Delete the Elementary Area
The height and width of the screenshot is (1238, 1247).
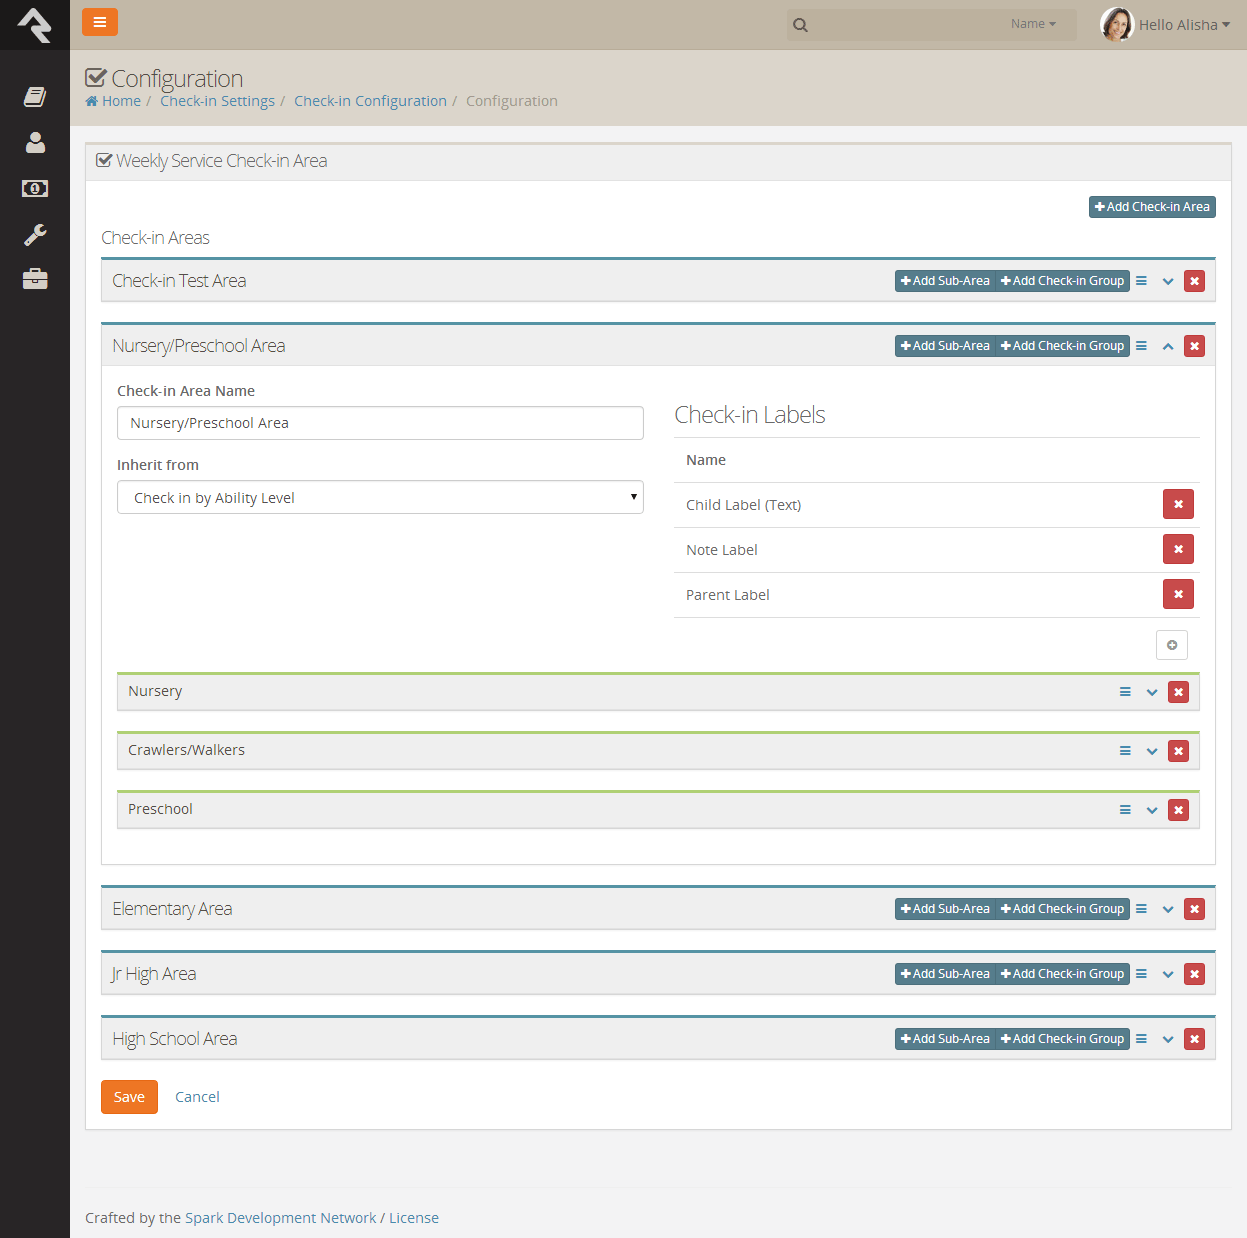pos(1194,909)
